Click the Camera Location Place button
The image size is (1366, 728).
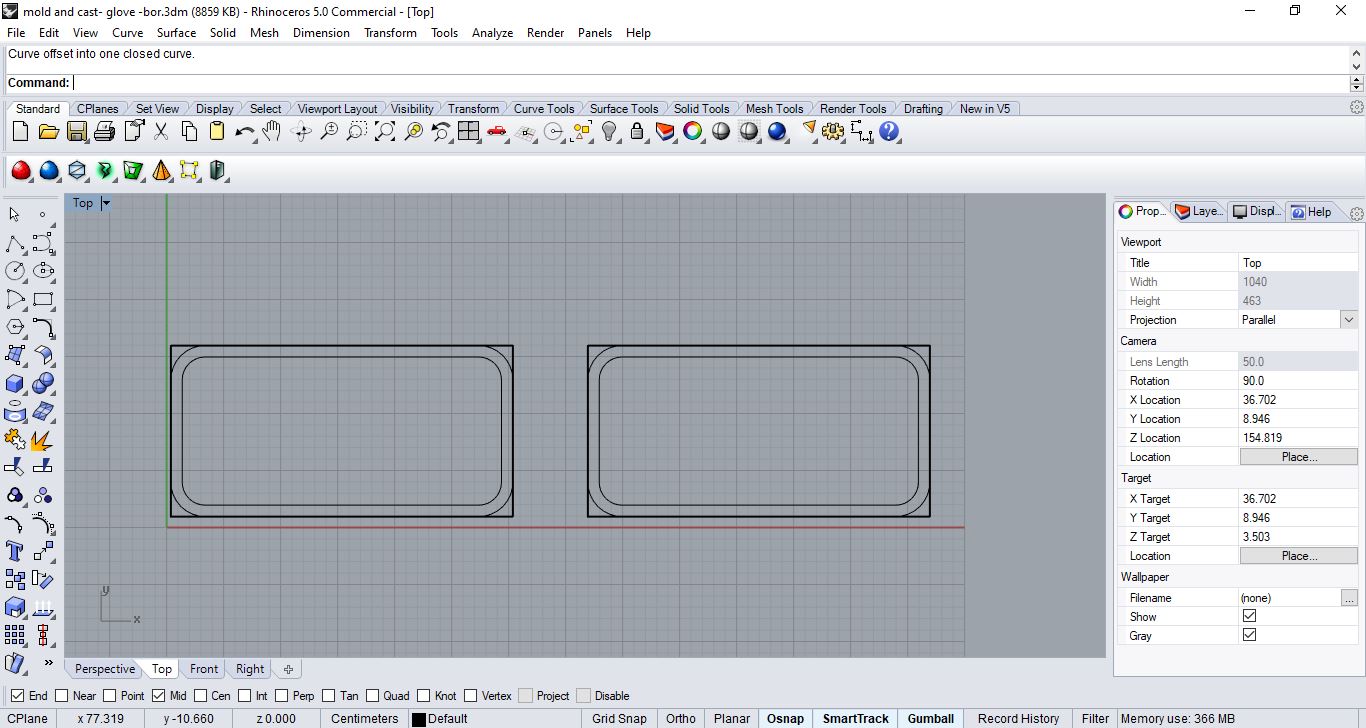[1299, 457]
